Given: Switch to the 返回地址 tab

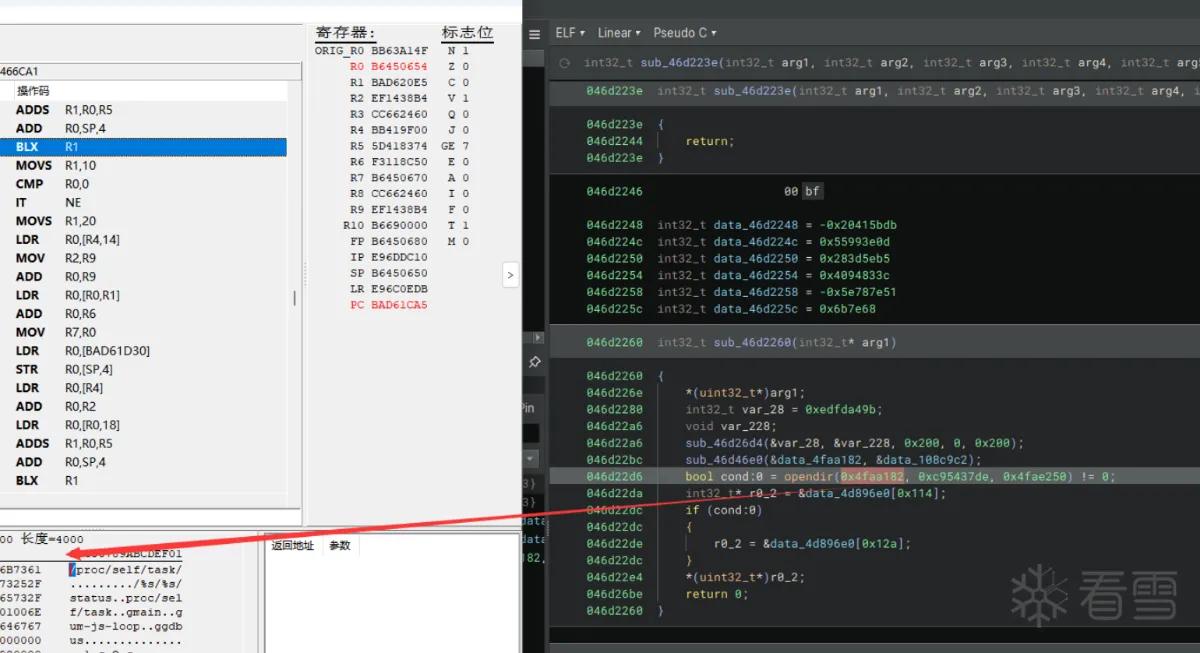Looking at the screenshot, I should point(292,546).
